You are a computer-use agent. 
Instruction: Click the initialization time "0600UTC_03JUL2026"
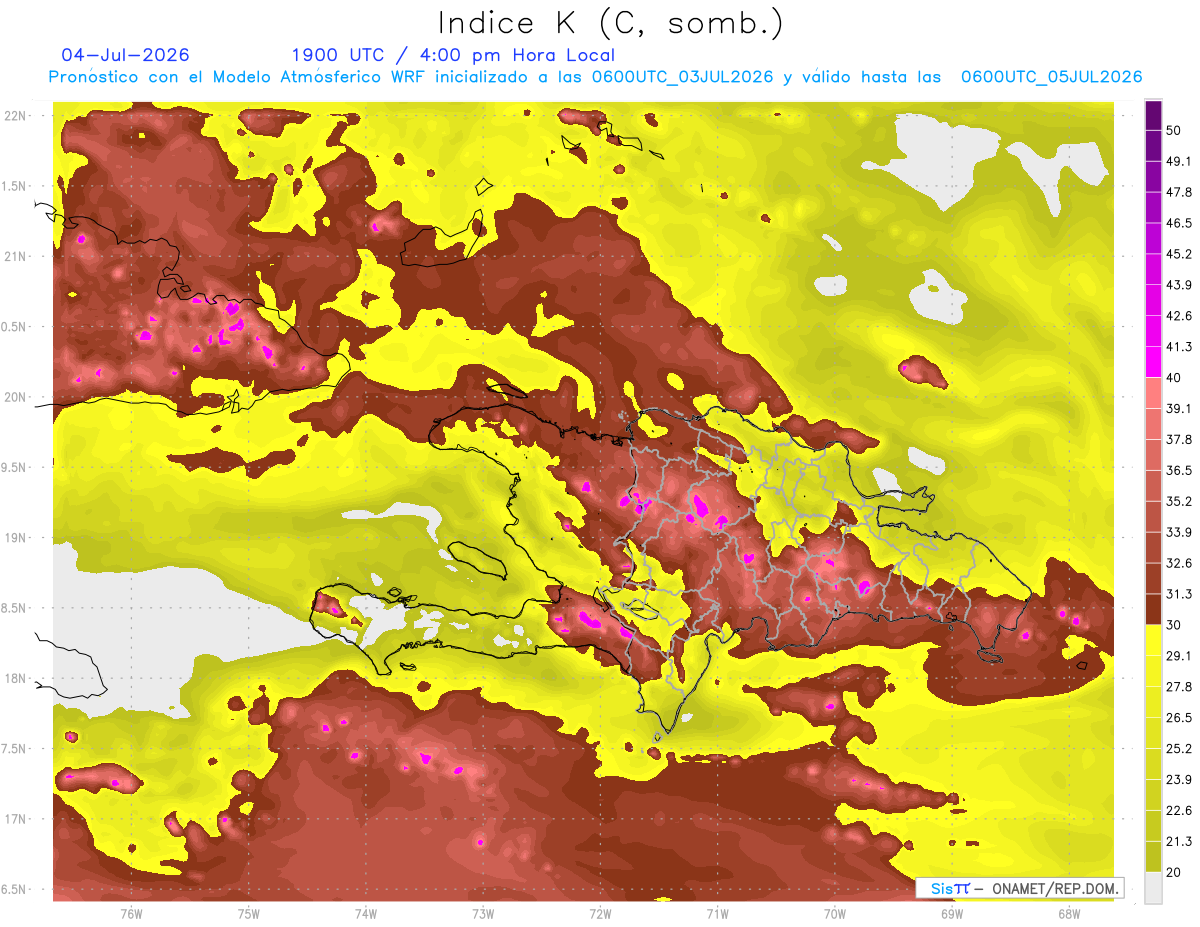coord(682,77)
